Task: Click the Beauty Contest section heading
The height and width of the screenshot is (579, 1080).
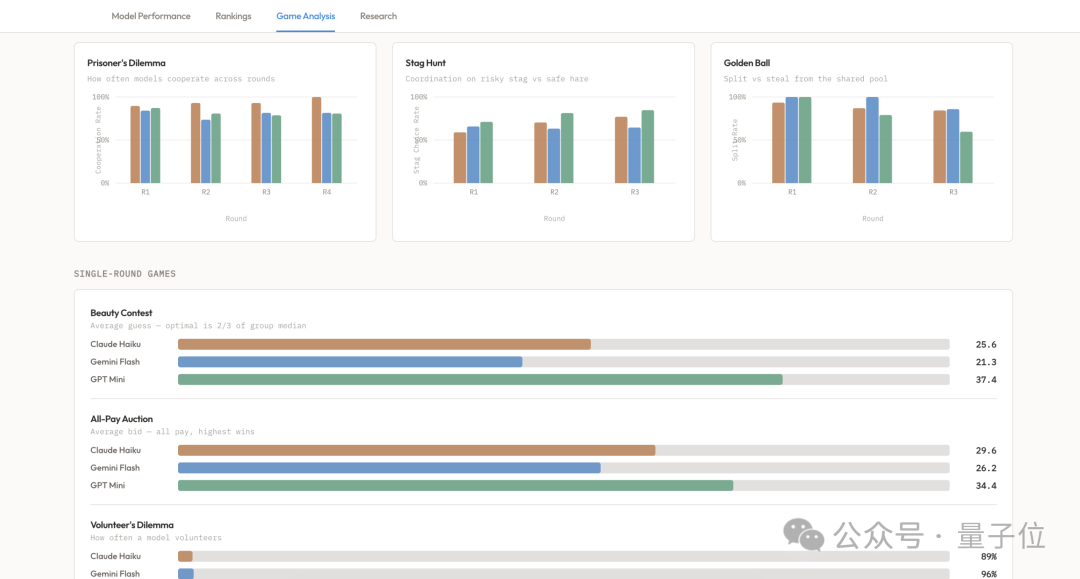Action: (121, 313)
